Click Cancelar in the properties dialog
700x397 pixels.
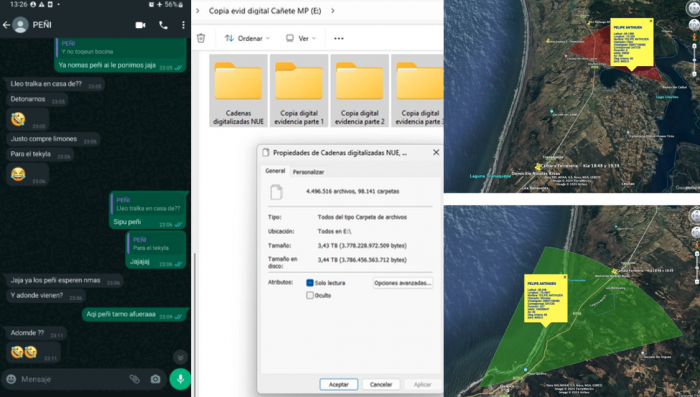tap(381, 384)
